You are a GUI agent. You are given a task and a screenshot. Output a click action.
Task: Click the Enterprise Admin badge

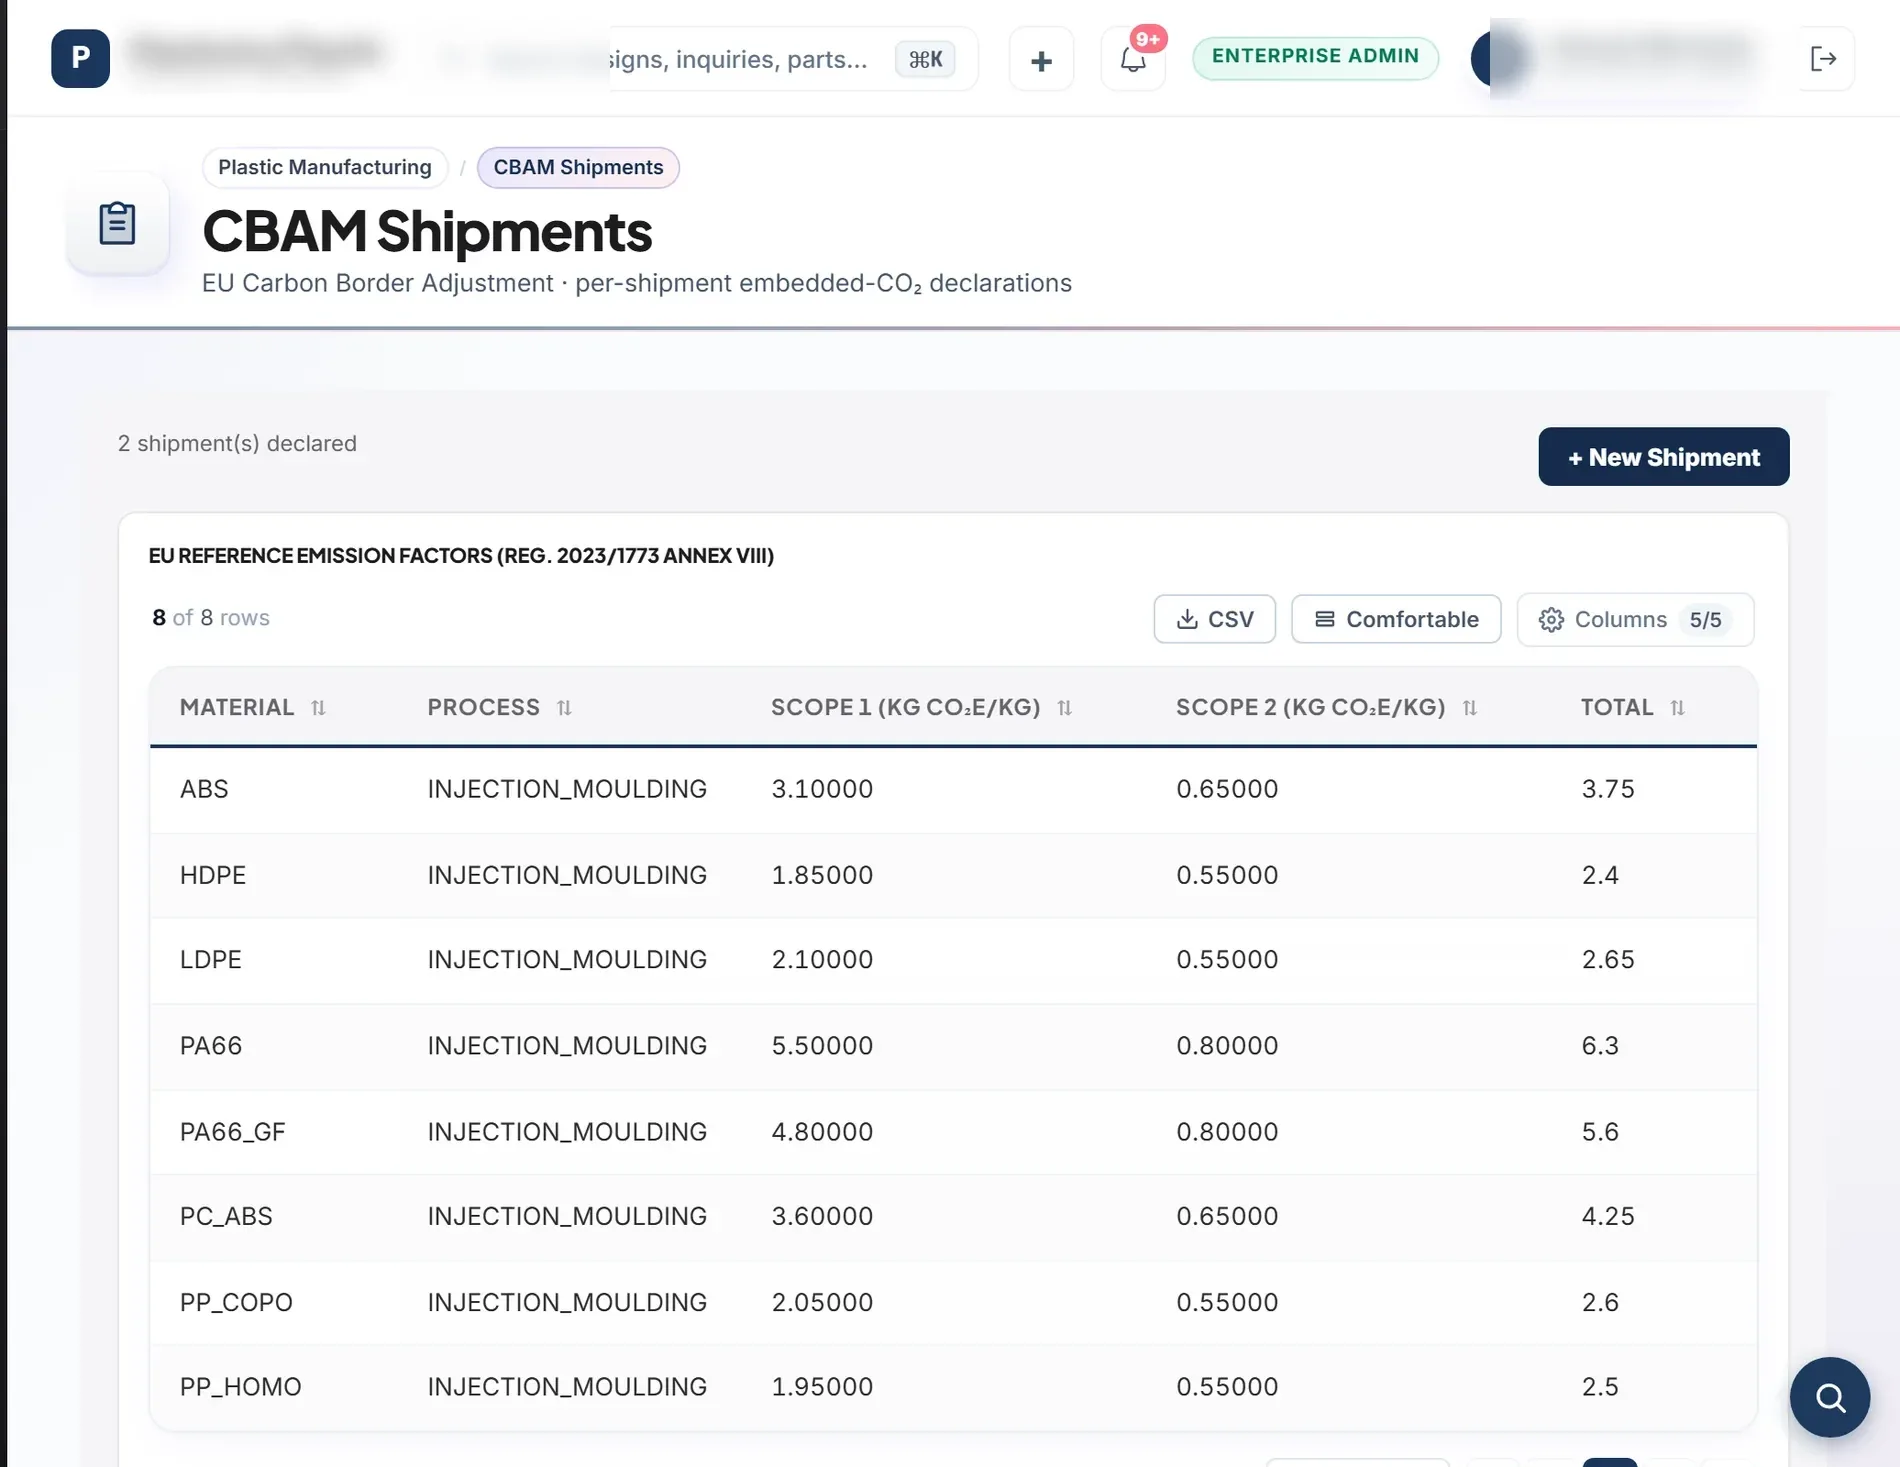tap(1315, 57)
